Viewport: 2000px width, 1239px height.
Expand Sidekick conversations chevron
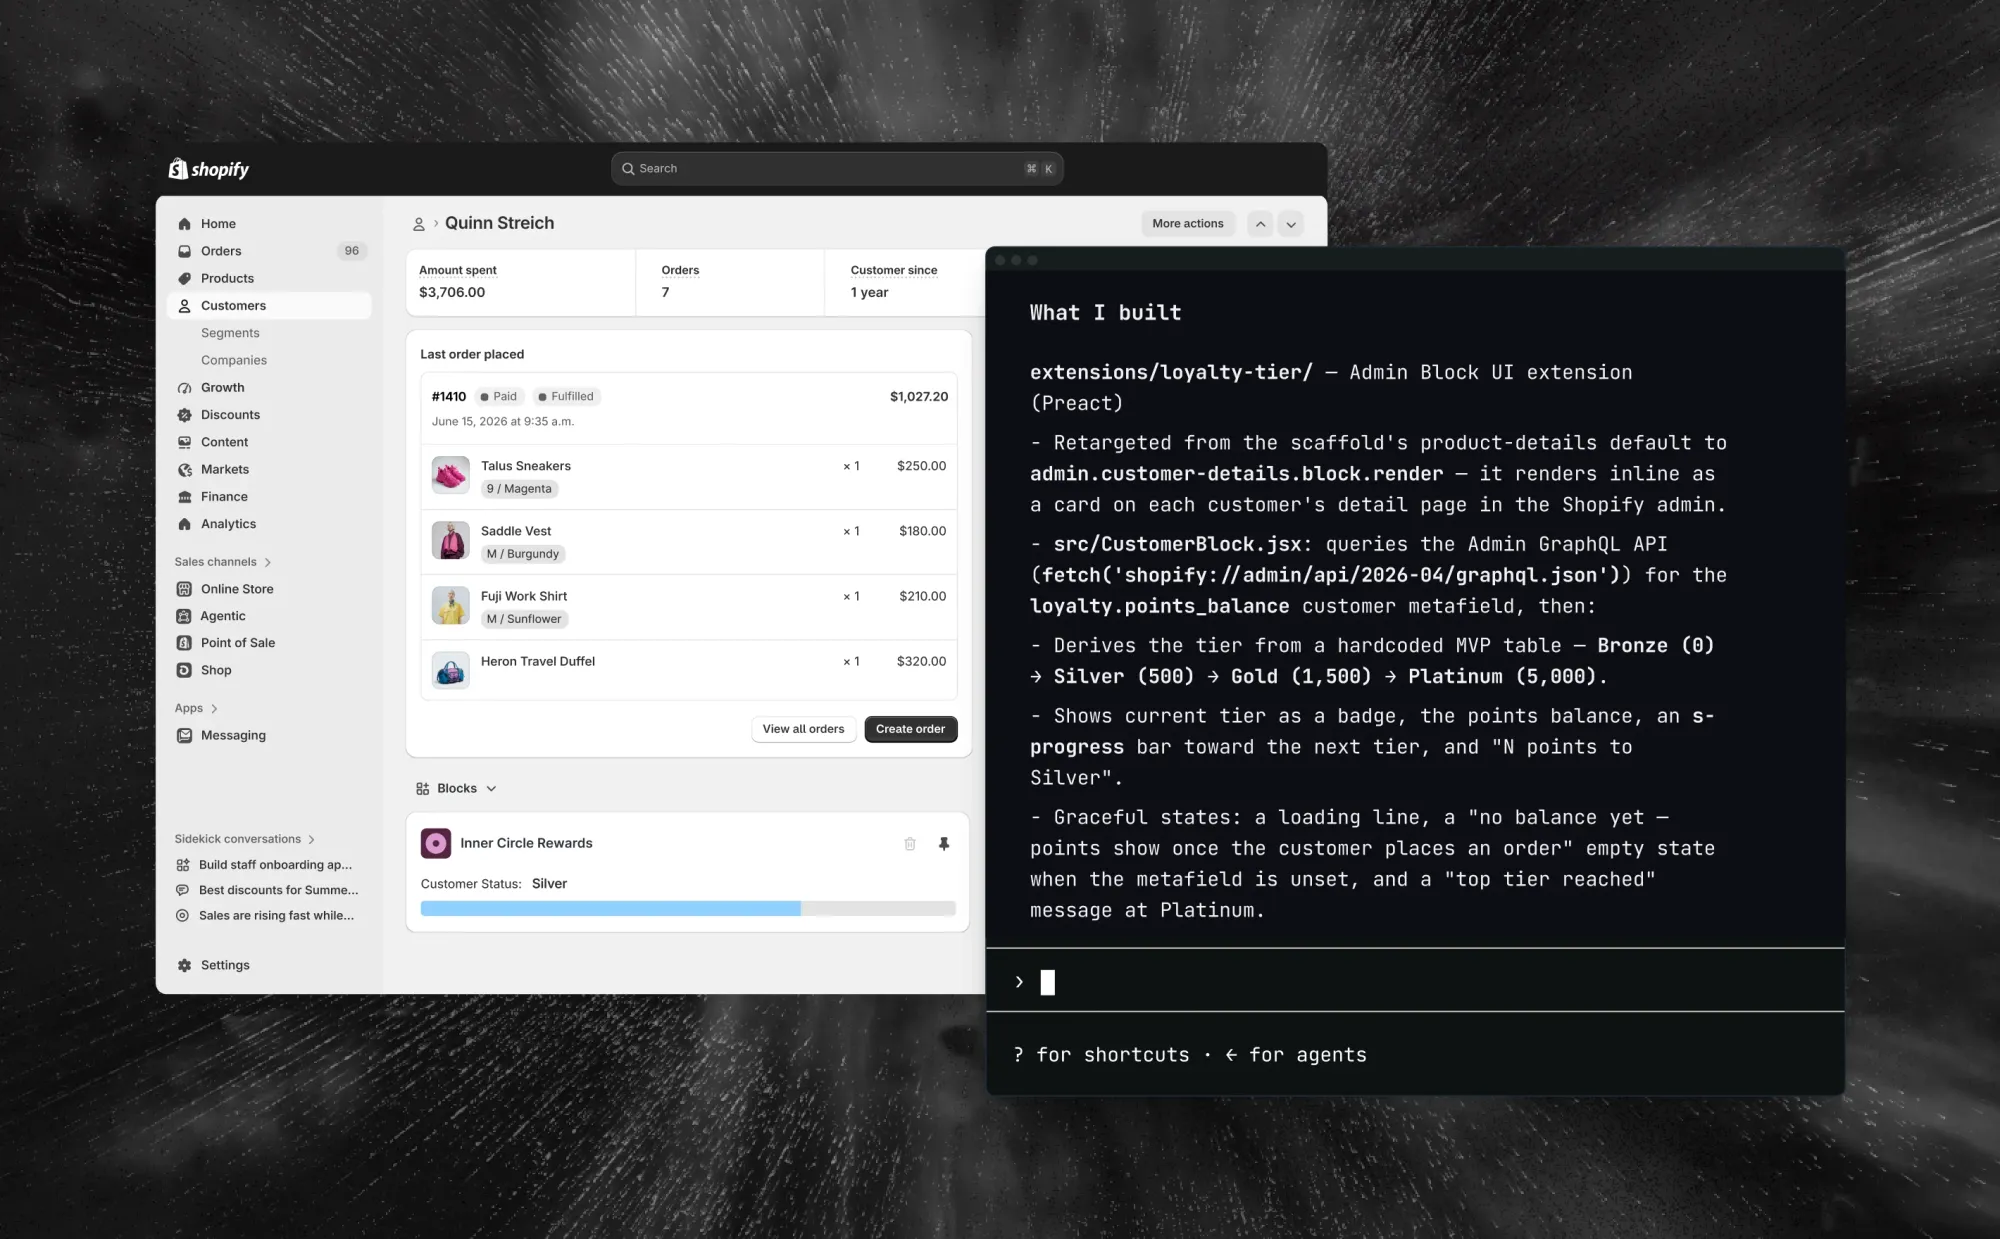pos(311,840)
